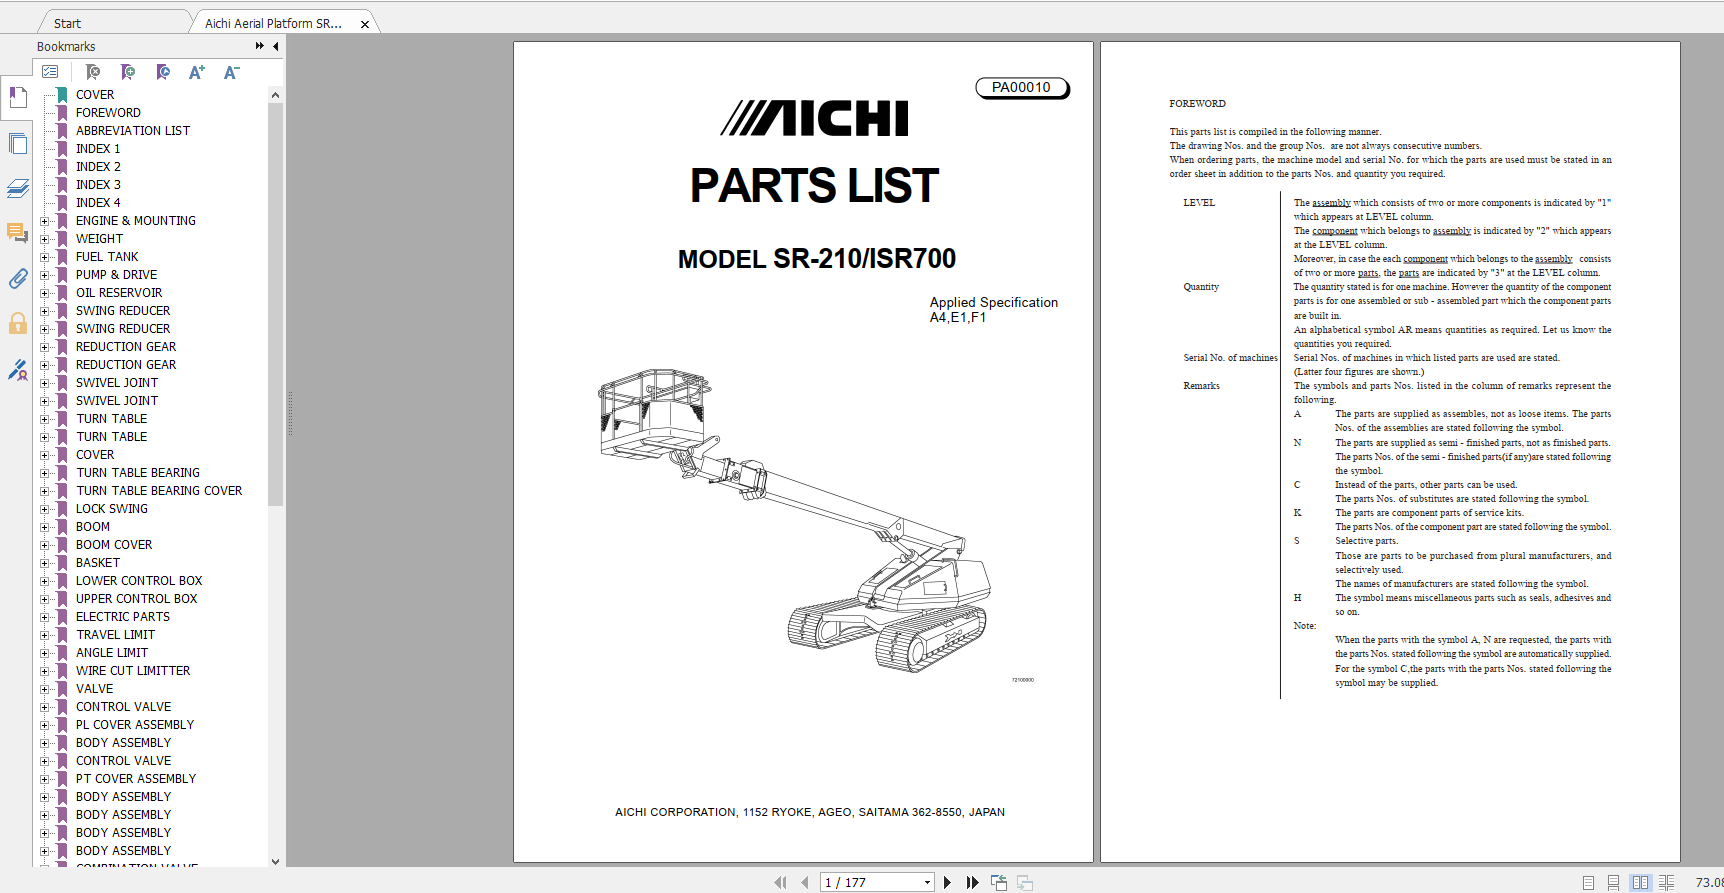The height and width of the screenshot is (893, 1724).
Task: Click the PA00010 label on cover page
Action: click(1022, 88)
